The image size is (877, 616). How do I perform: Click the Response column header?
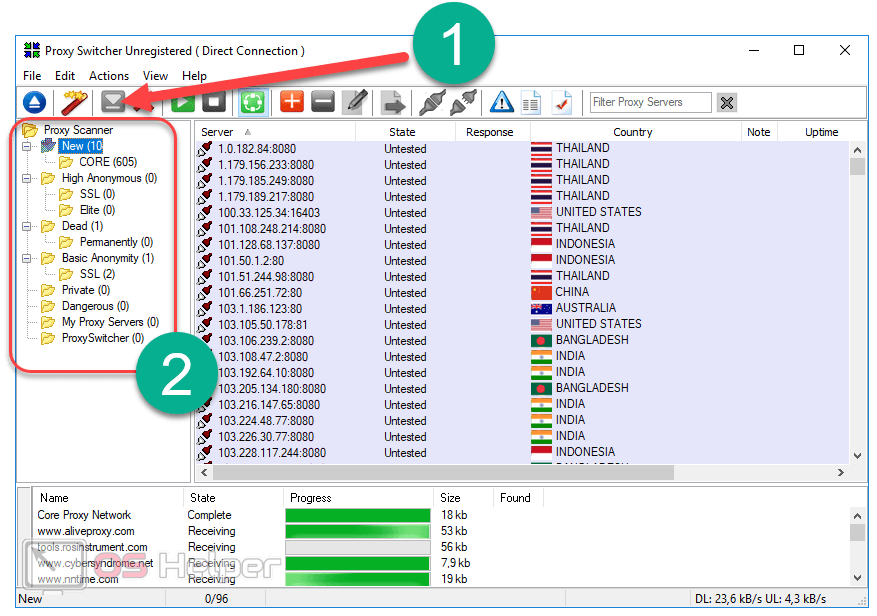[x=489, y=132]
